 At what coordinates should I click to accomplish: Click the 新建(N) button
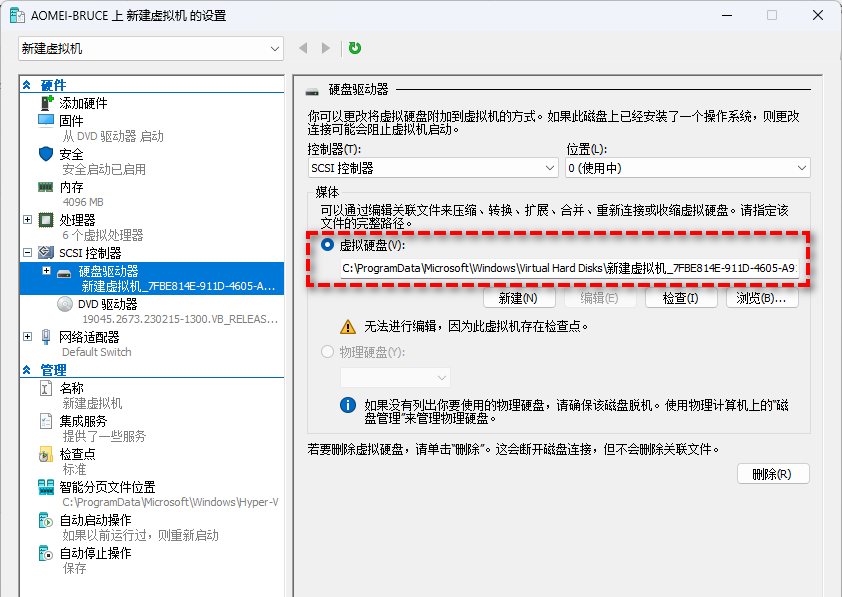[x=518, y=298]
